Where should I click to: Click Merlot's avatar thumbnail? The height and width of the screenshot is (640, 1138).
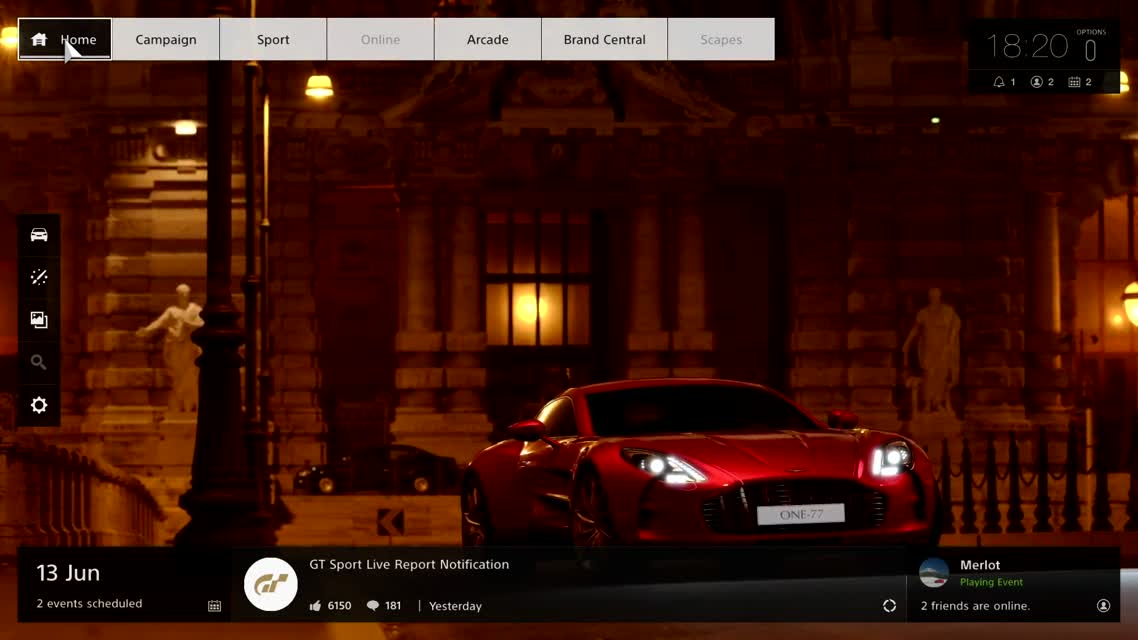(x=933, y=573)
